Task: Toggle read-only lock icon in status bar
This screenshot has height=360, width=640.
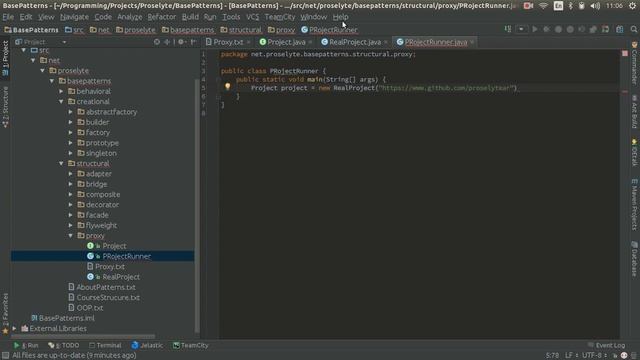Action: coord(615,356)
